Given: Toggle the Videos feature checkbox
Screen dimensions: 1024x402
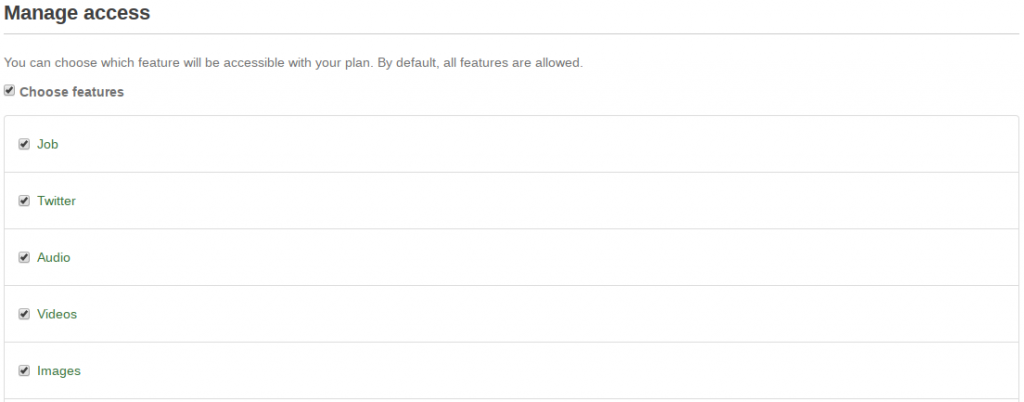Looking at the screenshot, I should [x=24, y=314].
